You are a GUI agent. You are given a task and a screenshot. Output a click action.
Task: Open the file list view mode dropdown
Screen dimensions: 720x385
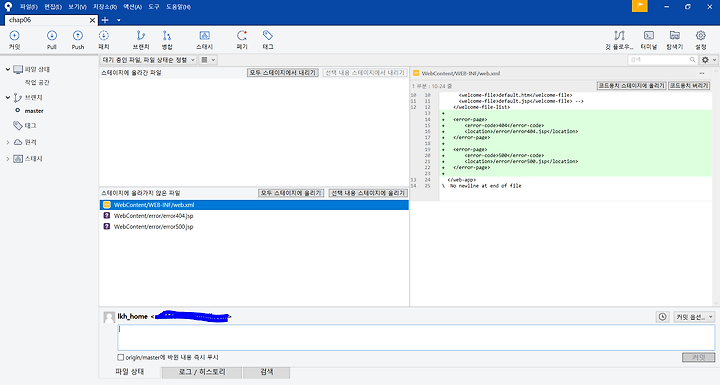click(x=208, y=60)
